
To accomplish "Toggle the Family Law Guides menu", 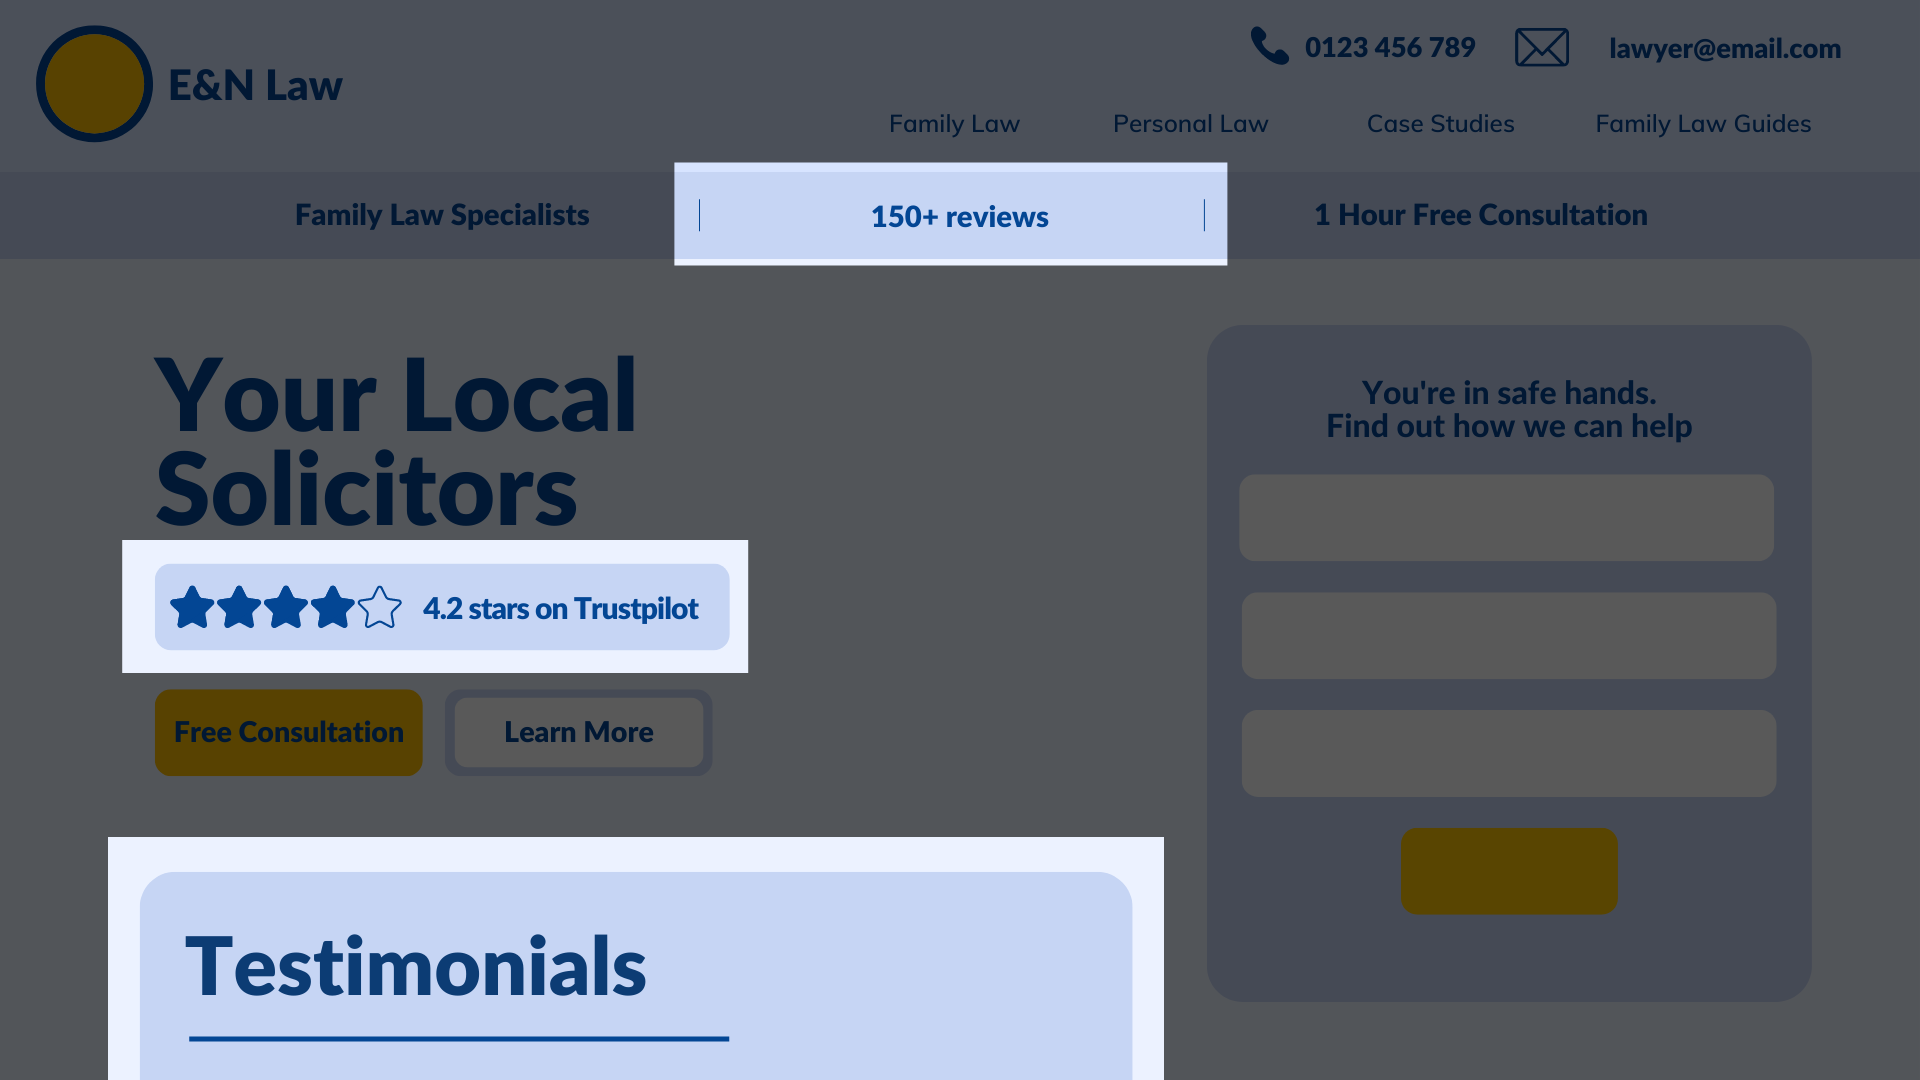I will [1702, 123].
